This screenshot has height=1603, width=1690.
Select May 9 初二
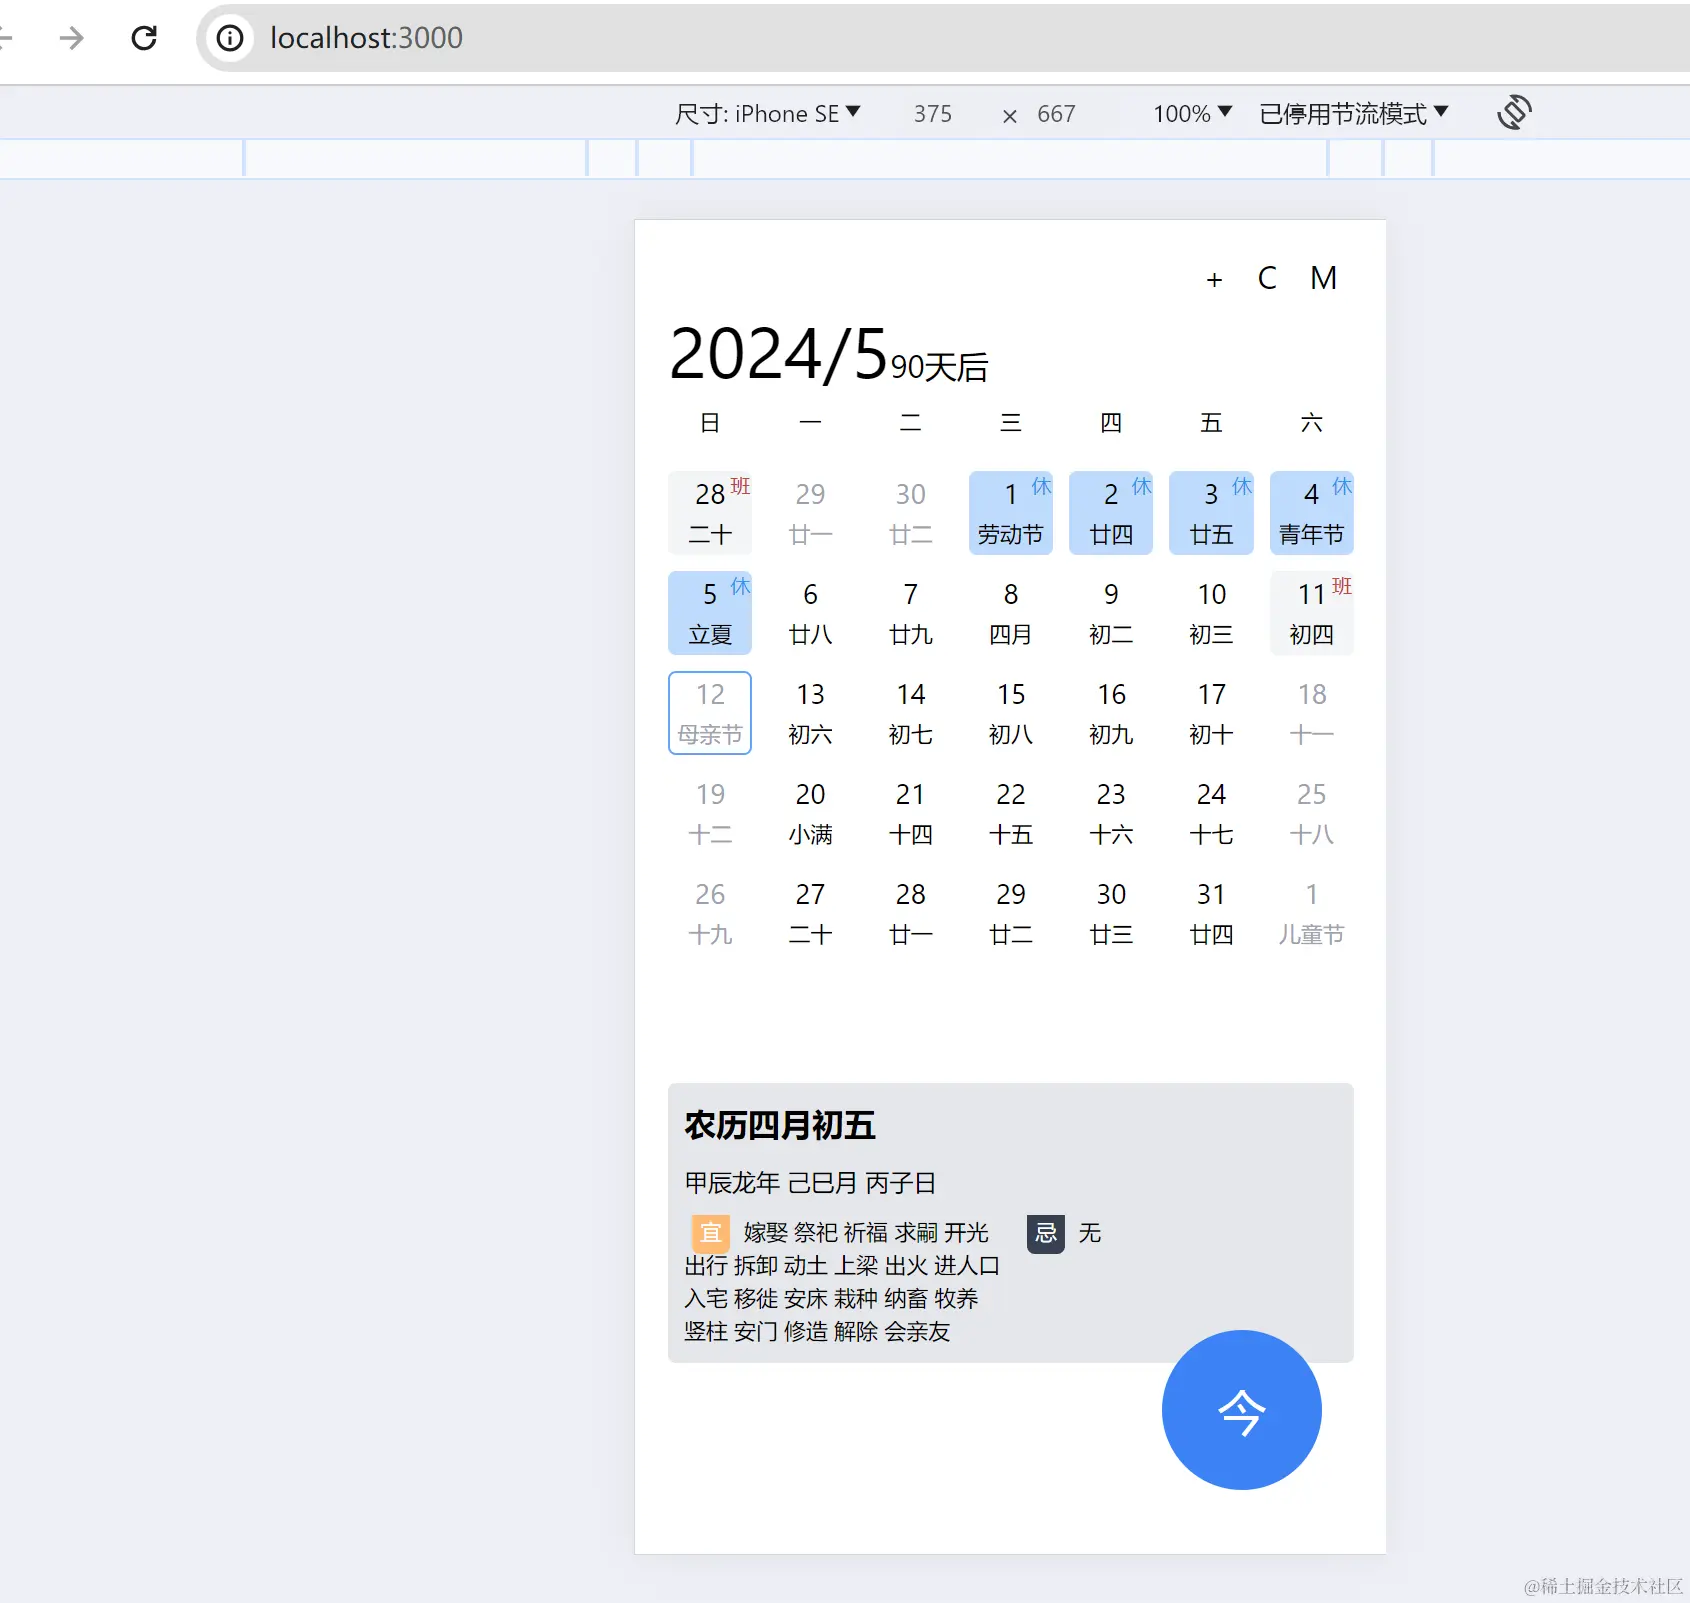[x=1111, y=613]
